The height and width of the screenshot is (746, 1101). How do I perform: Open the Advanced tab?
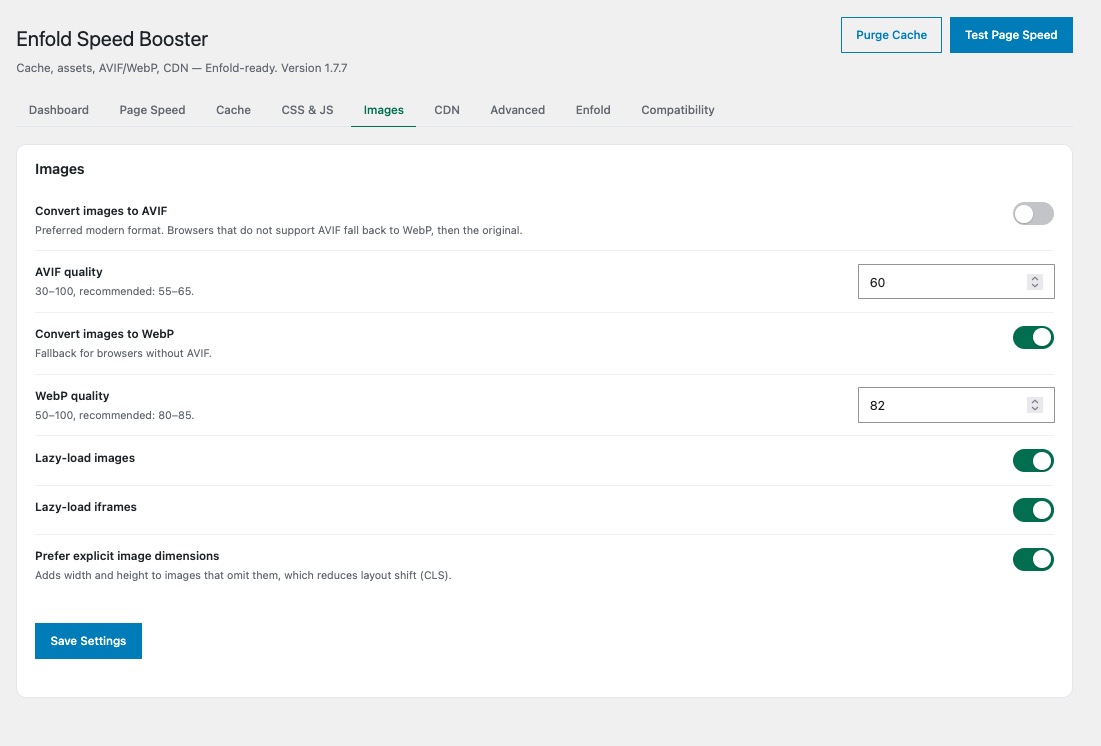tap(517, 110)
